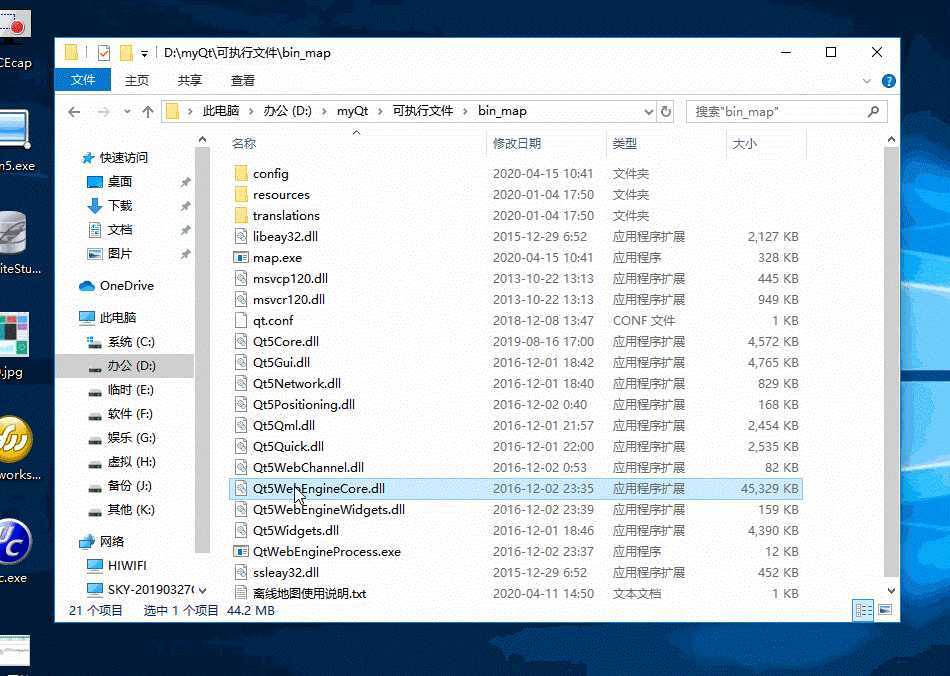Open recent locations dropdown next to forward arrow

(x=127, y=111)
